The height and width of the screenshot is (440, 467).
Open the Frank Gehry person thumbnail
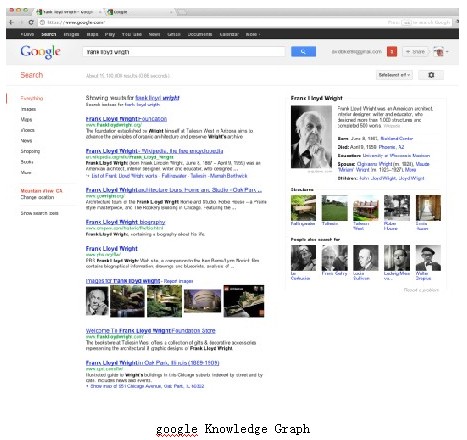[x=334, y=258]
